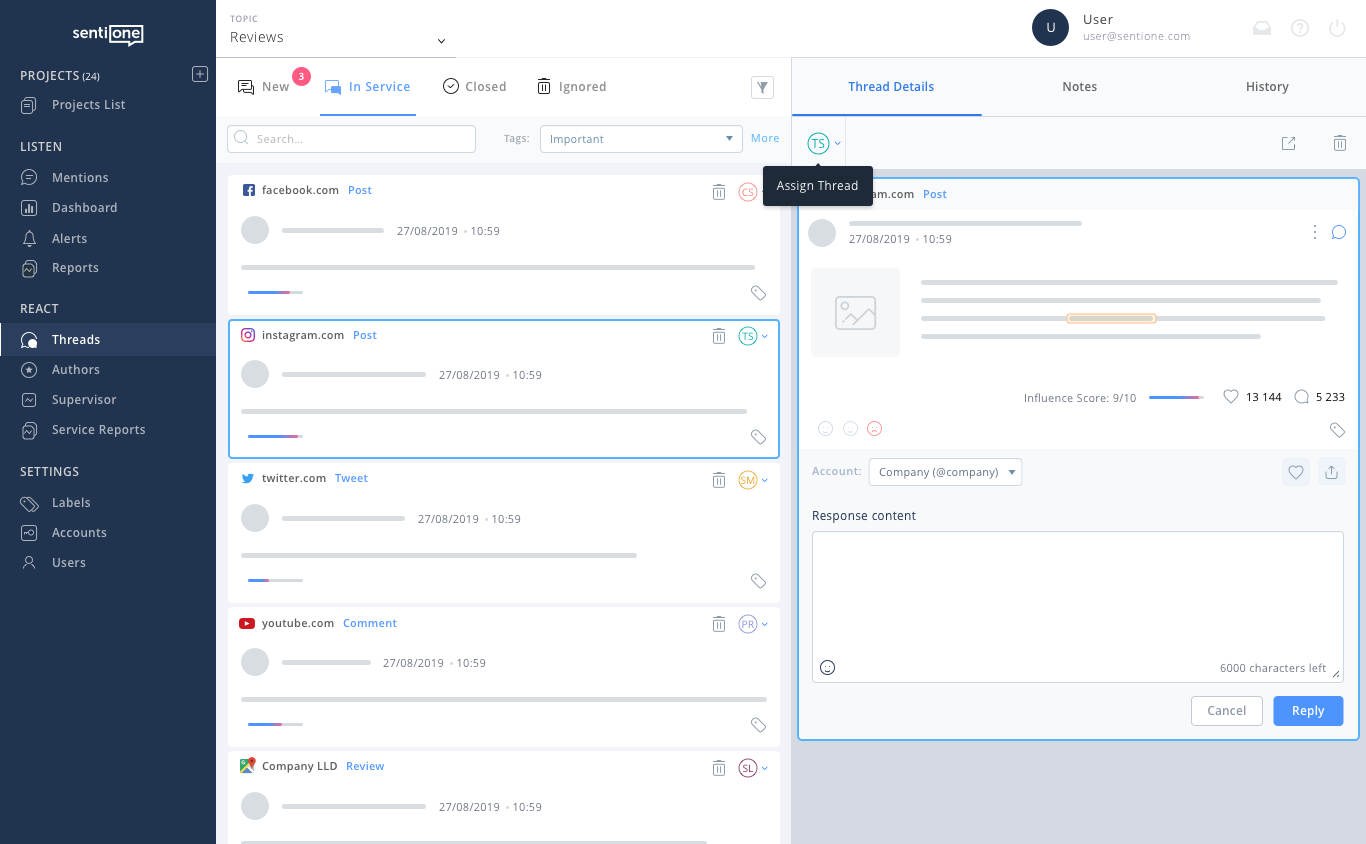The height and width of the screenshot is (844, 1366).
Task: Add a new project with the plus icon
Action: 199,73
